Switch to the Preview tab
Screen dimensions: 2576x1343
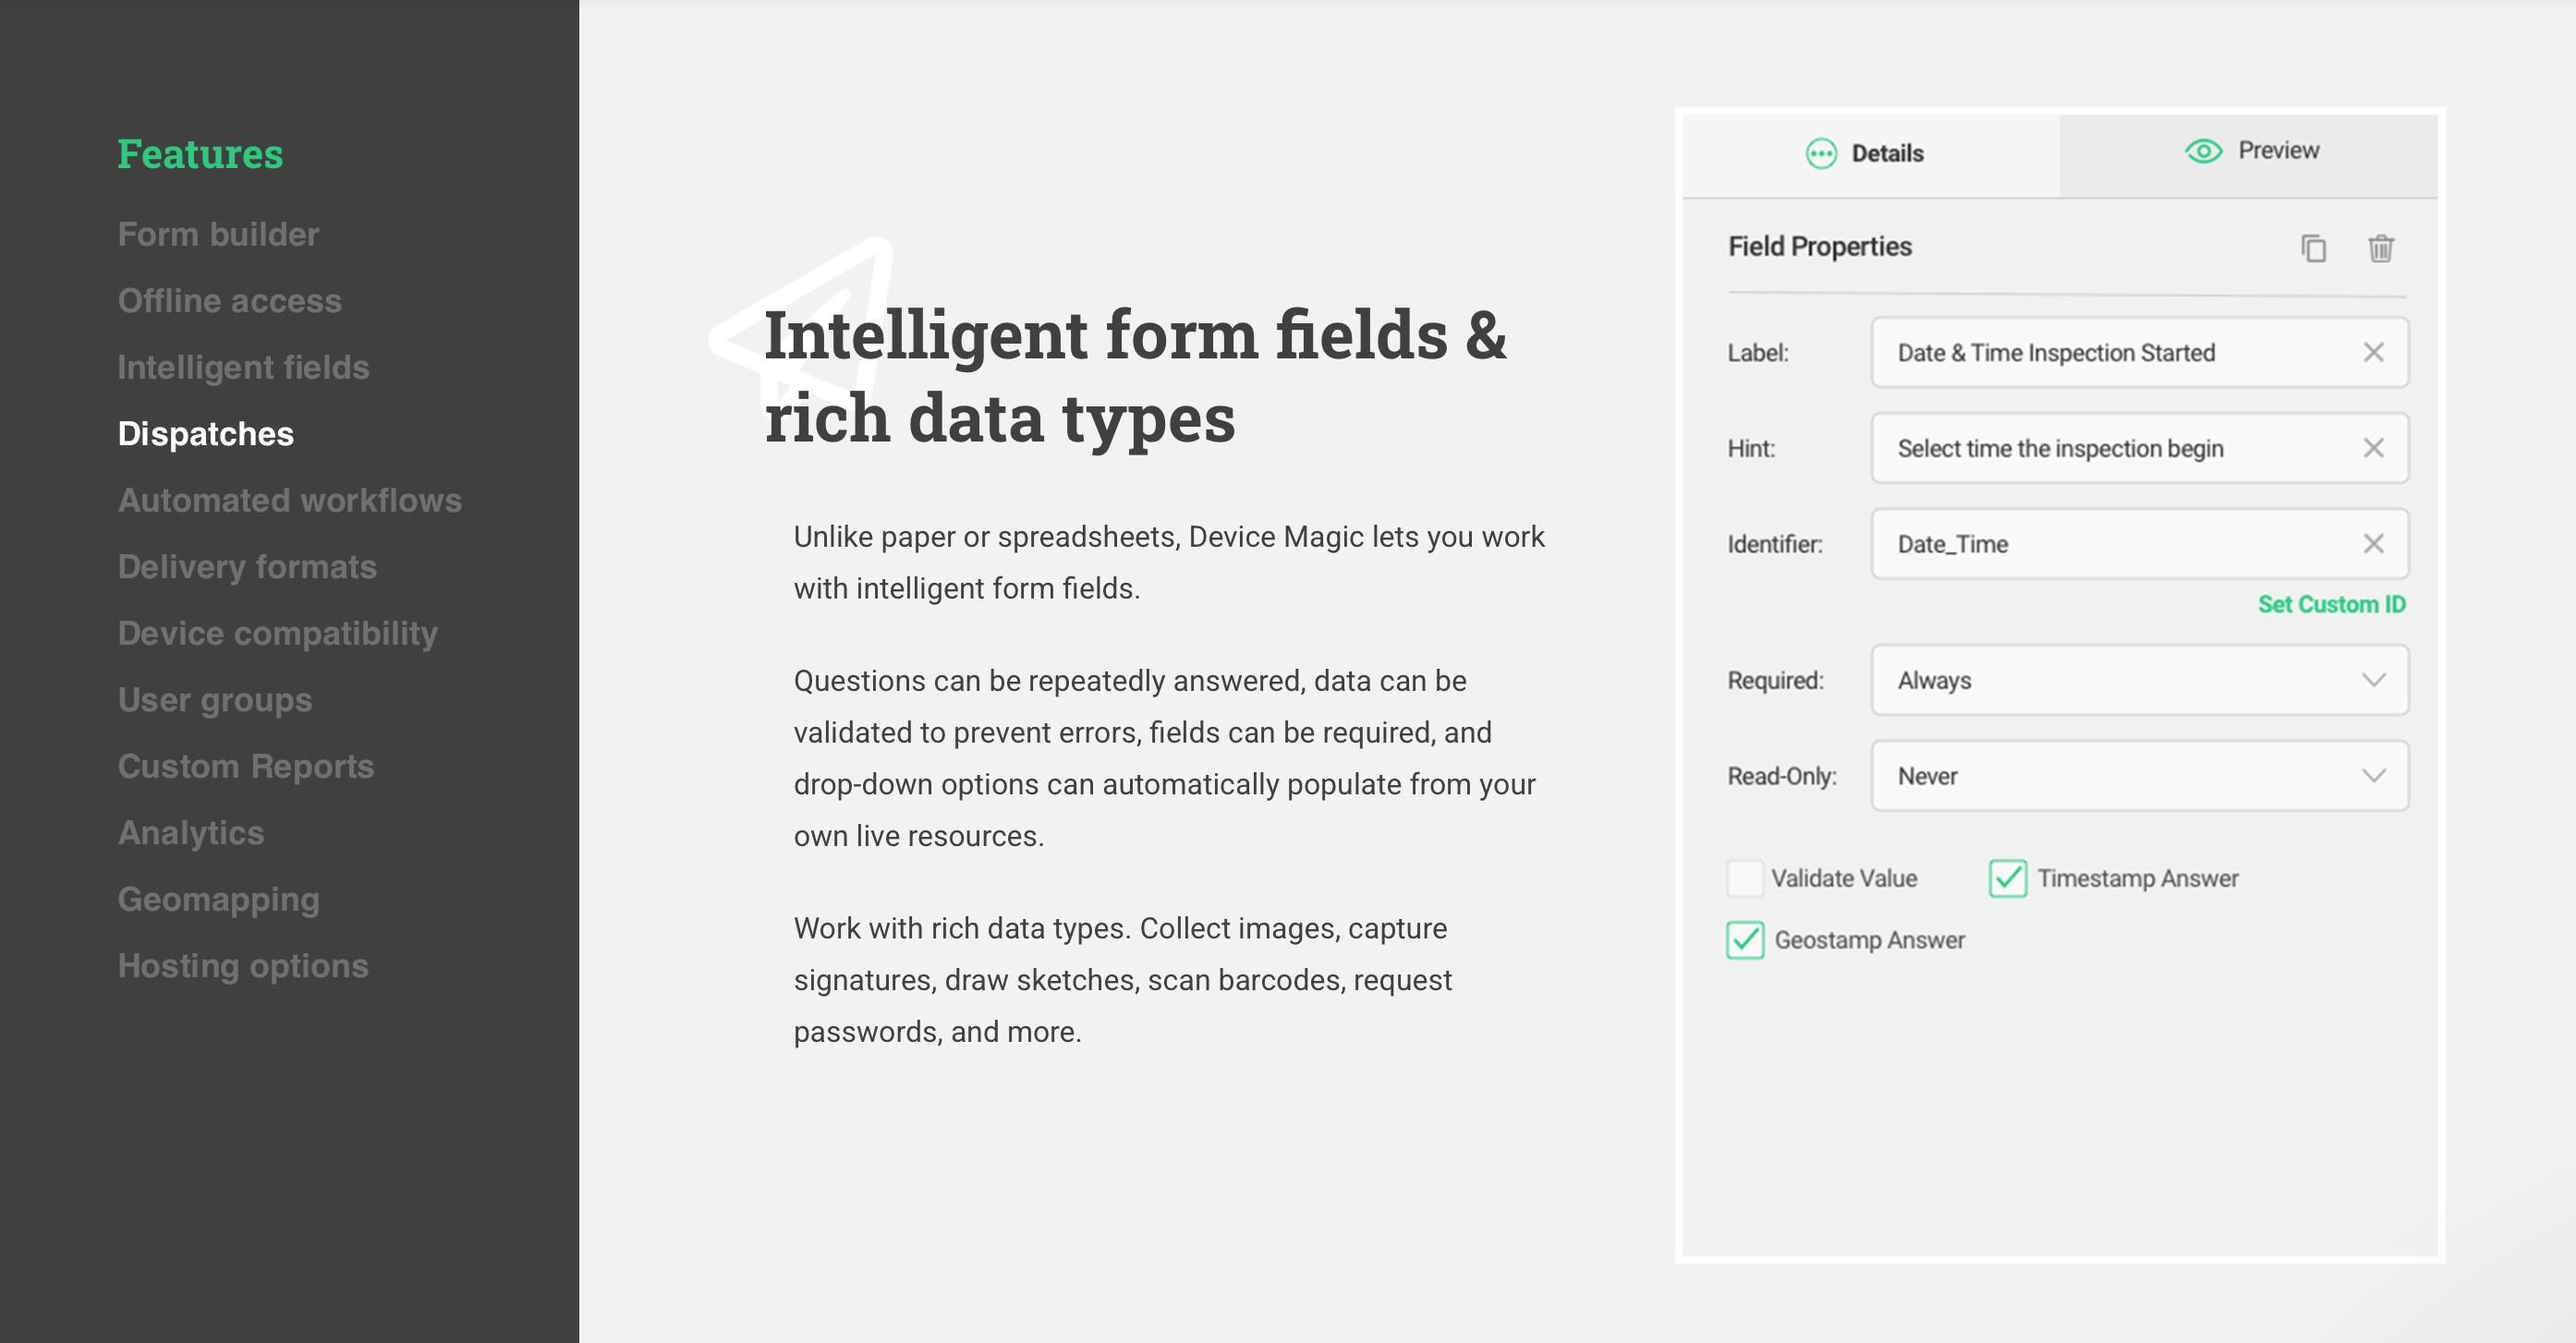pos(2249,154)
